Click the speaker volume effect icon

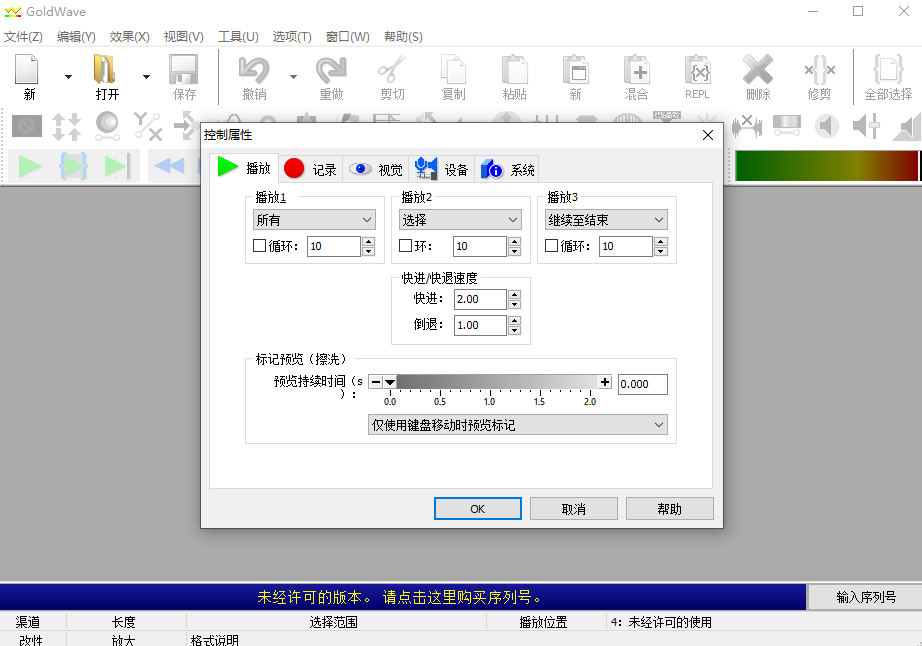pyautogui.click(x=827, y=126)
